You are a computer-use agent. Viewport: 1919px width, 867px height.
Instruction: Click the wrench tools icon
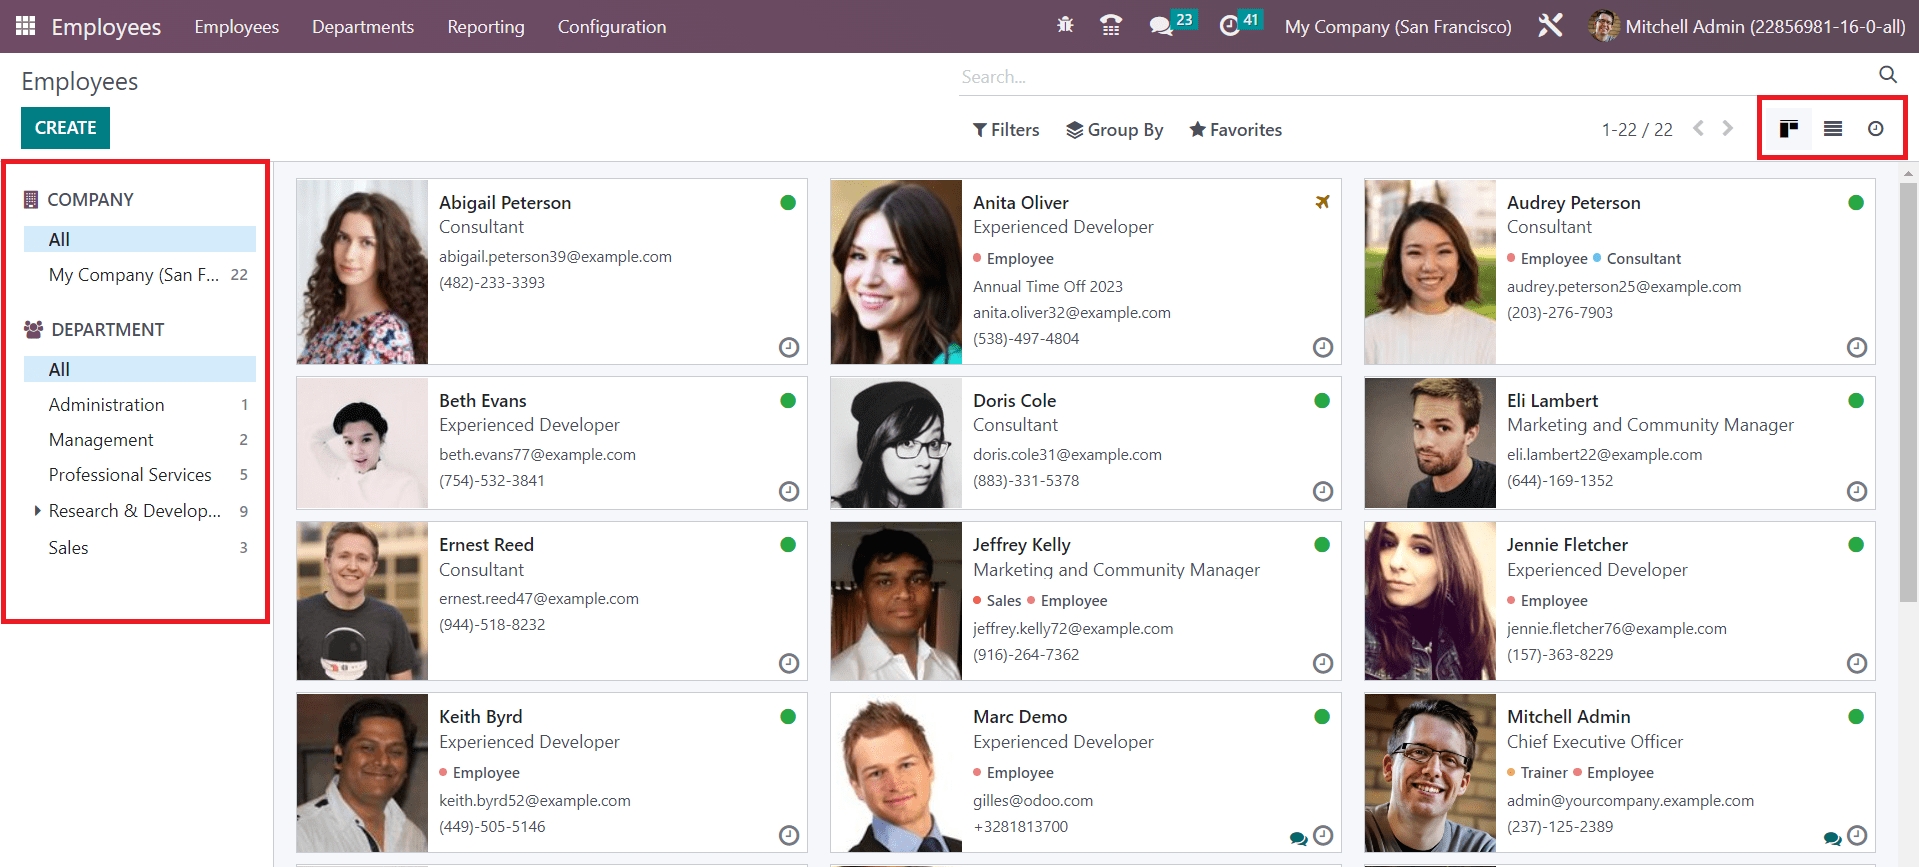coord(1550,26)
